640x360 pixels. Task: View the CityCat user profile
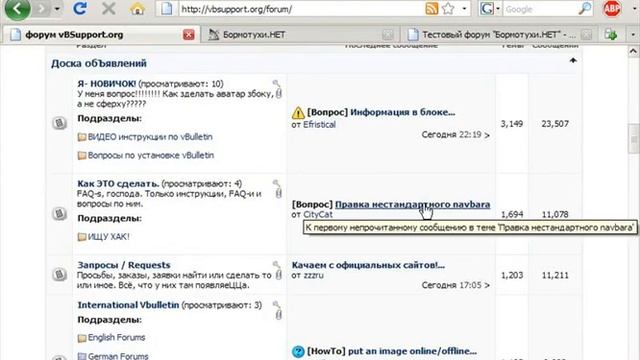point(318,214)
